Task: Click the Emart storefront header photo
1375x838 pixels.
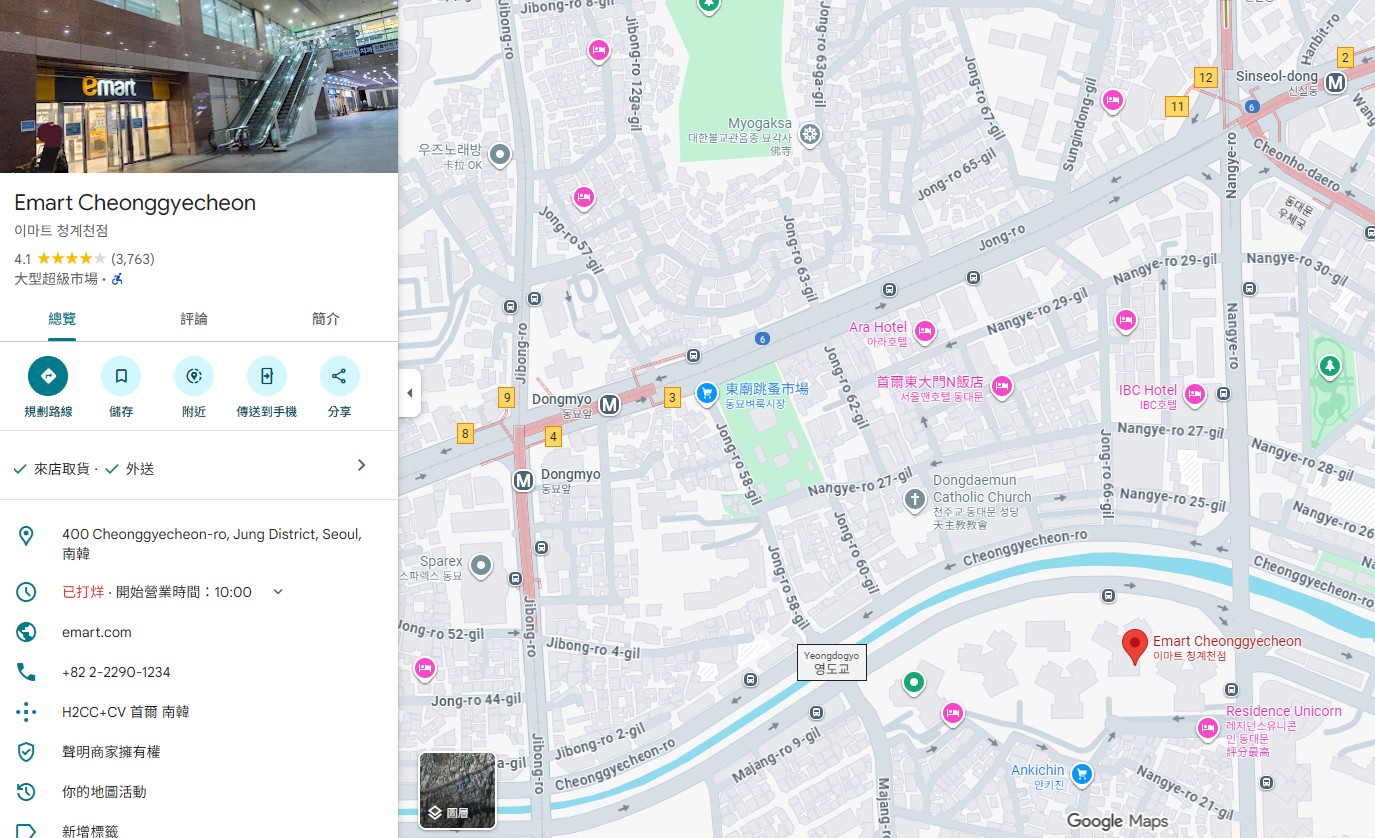Action: pos(199,85)
